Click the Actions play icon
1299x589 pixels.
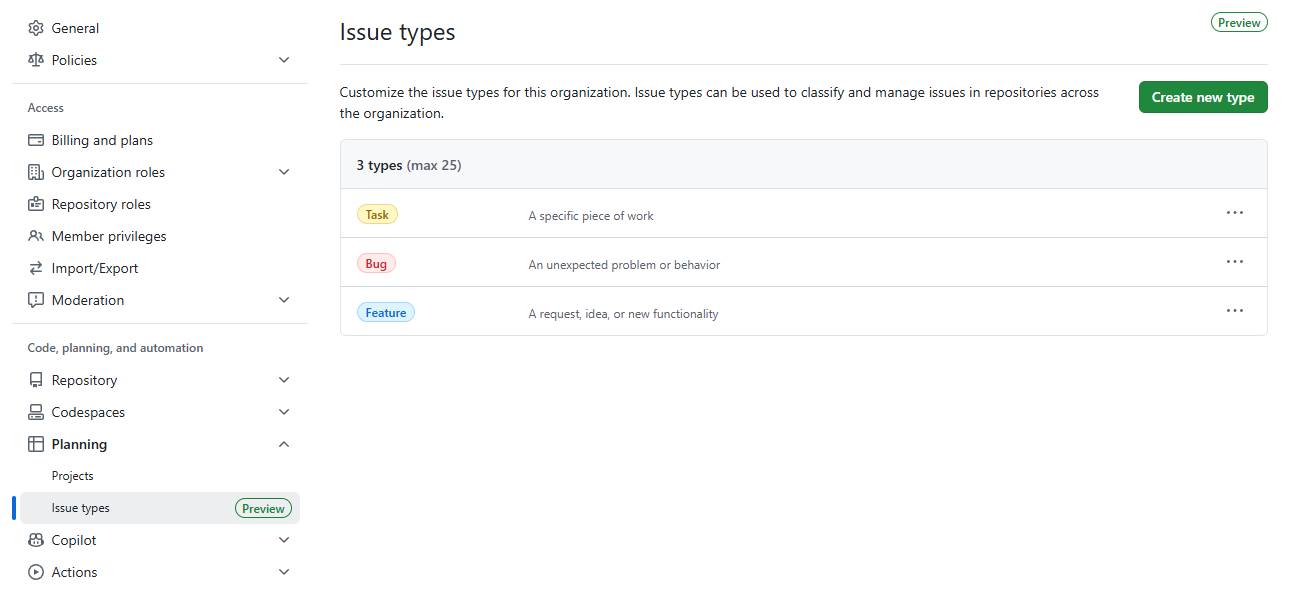click(35, 571)
